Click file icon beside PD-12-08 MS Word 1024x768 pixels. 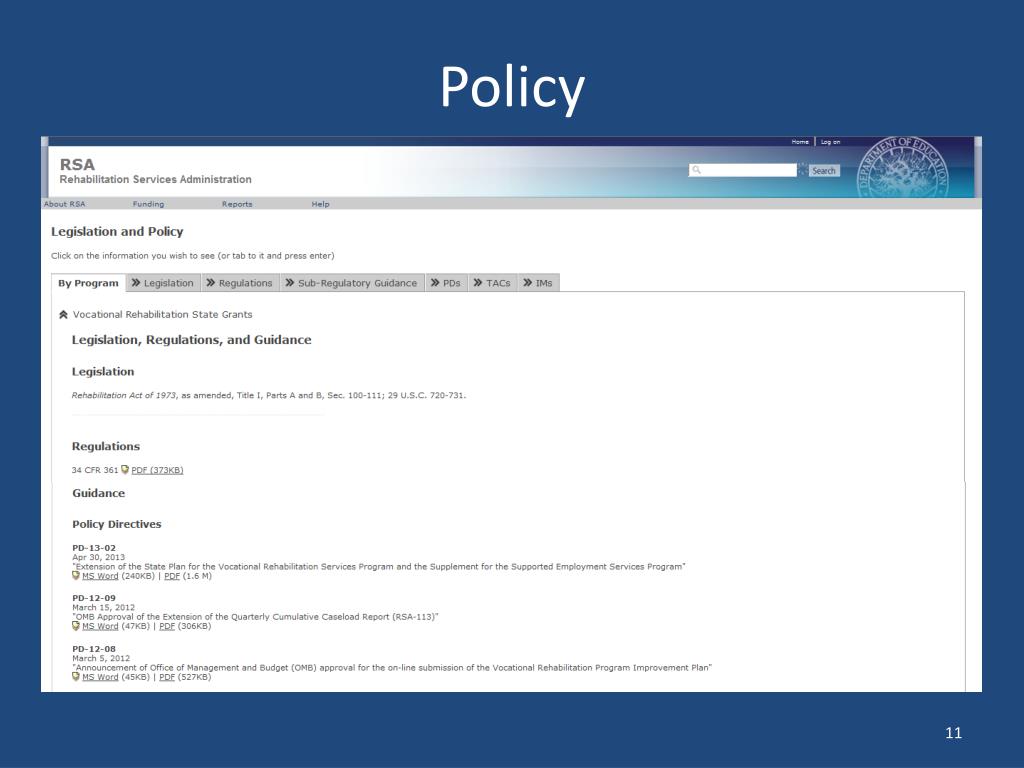point(76,677)
